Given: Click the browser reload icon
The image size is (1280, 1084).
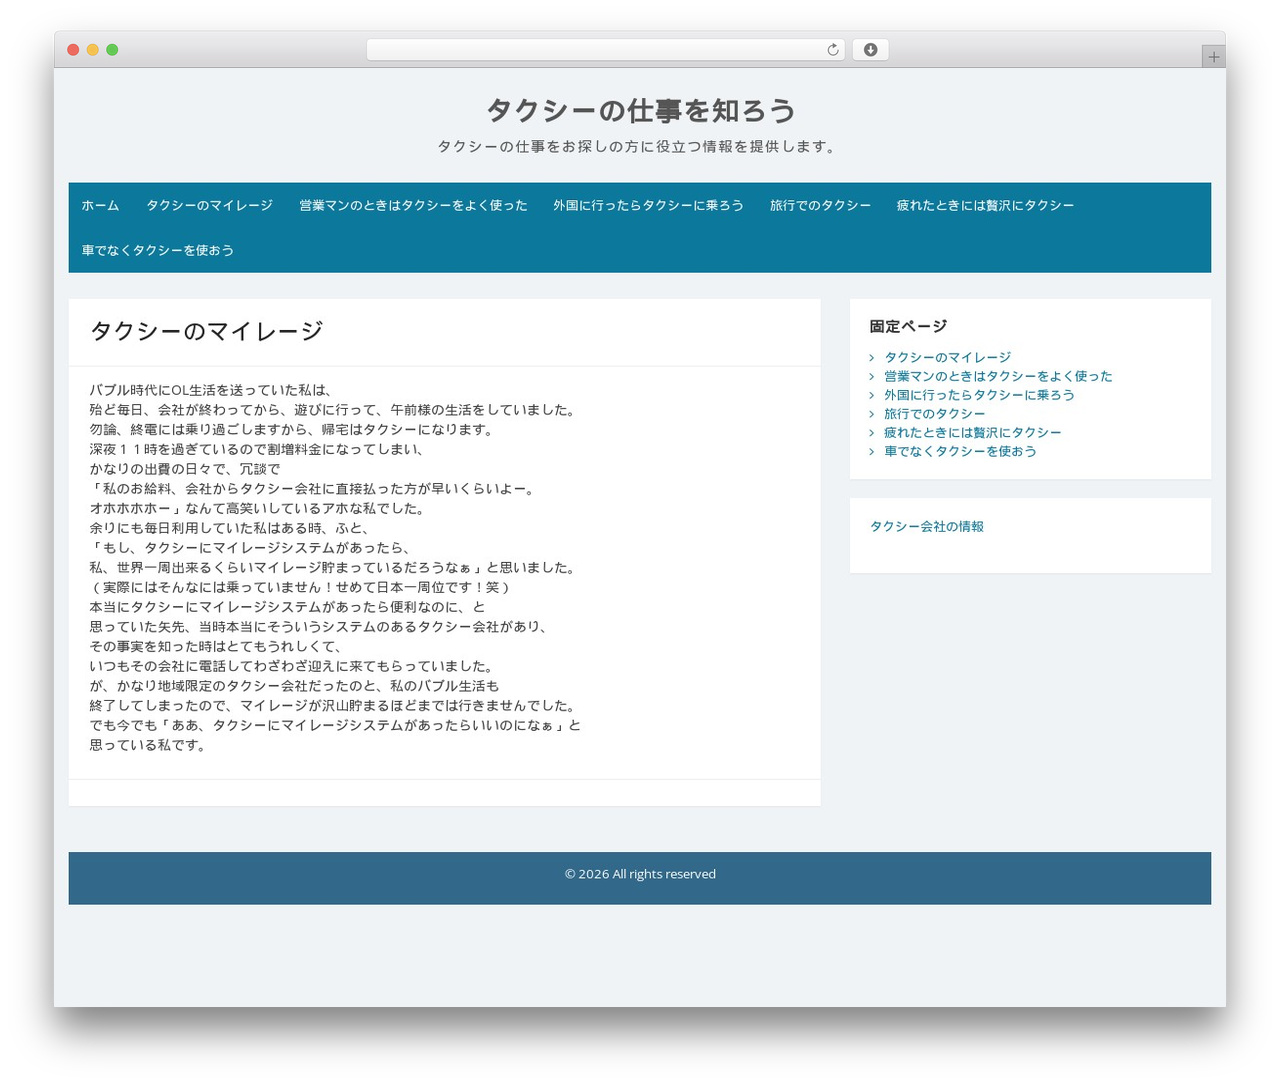Looking at the screenshot, I should (832, 50).
